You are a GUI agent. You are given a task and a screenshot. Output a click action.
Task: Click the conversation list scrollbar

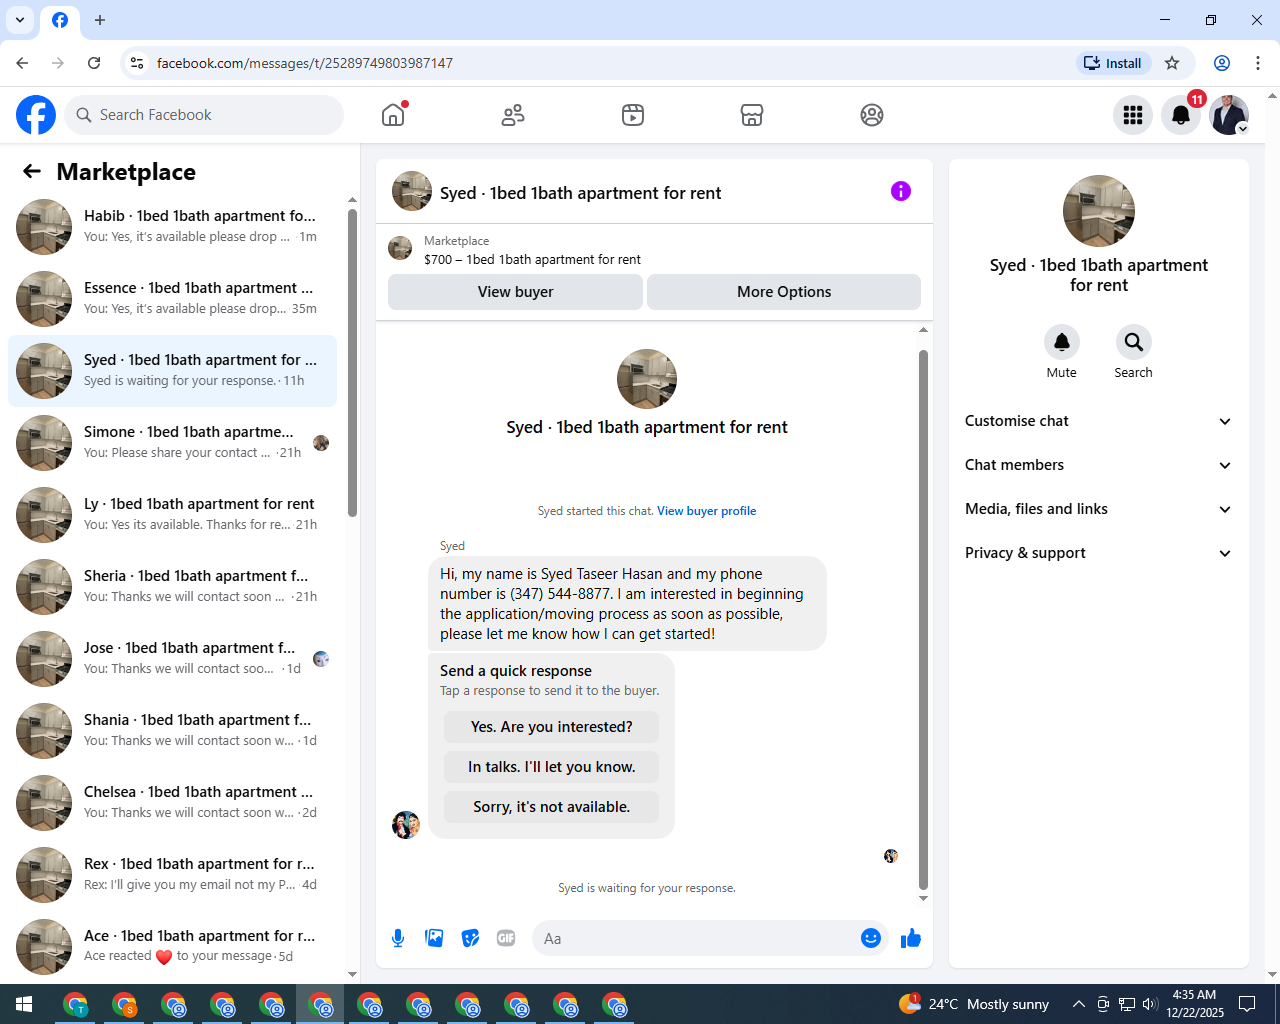352,363
